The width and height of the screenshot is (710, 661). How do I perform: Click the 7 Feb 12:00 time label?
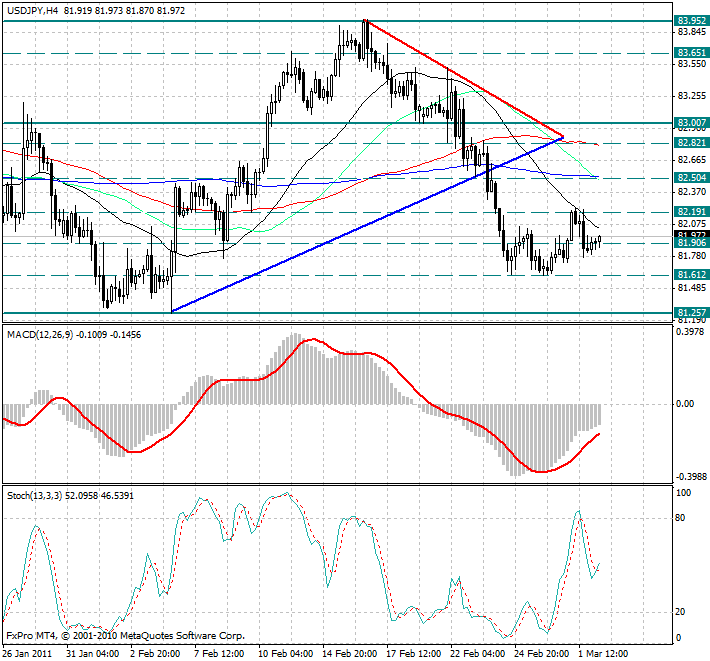[219, 654]
